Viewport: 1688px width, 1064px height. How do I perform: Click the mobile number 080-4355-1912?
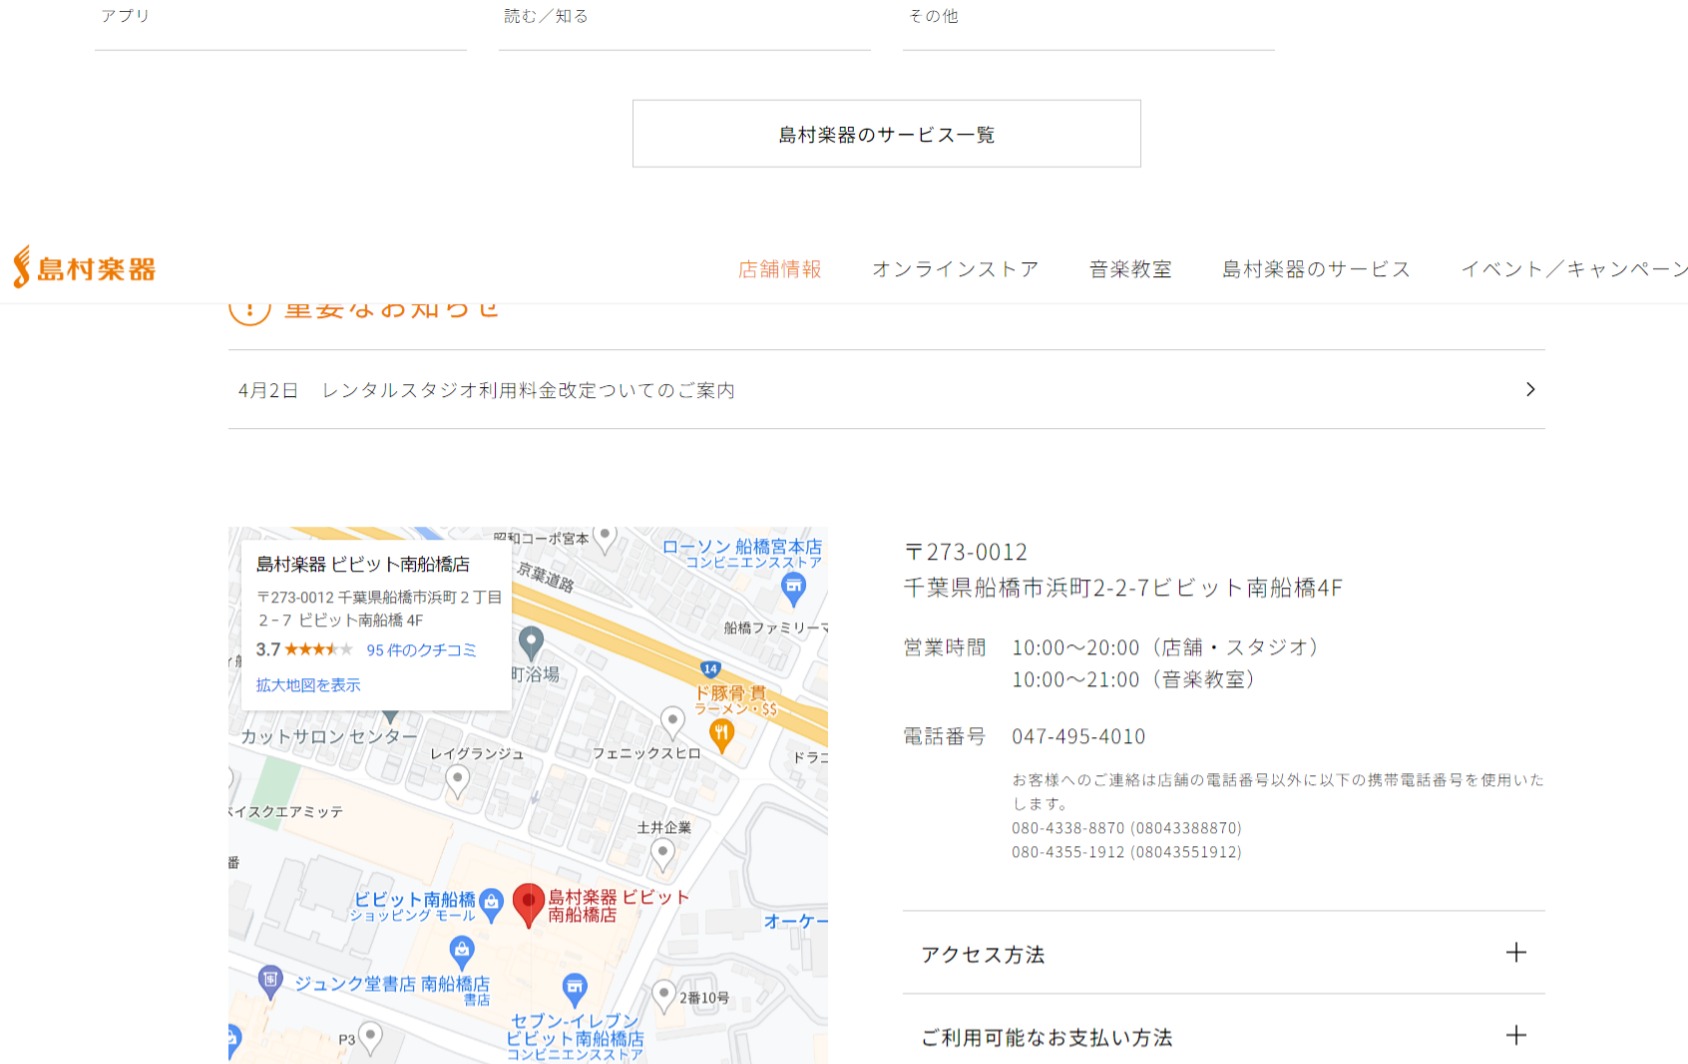coord(1126,852)
